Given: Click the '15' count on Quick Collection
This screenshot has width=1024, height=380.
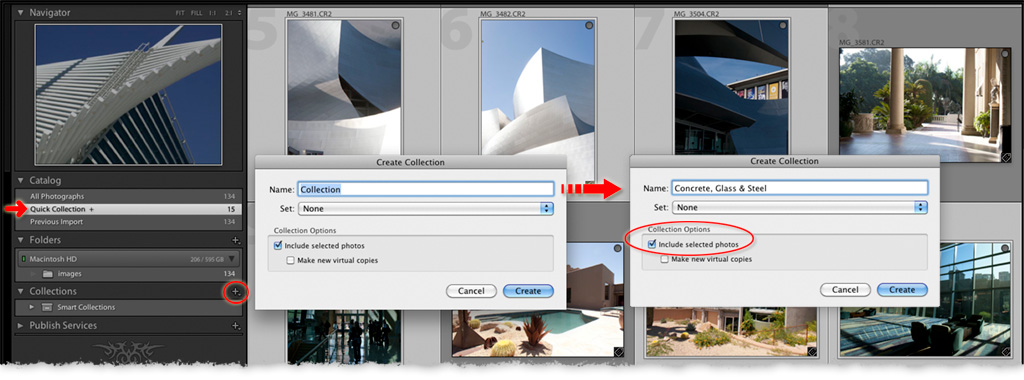Looking at the screenshot, I should [x=231, y=210].
